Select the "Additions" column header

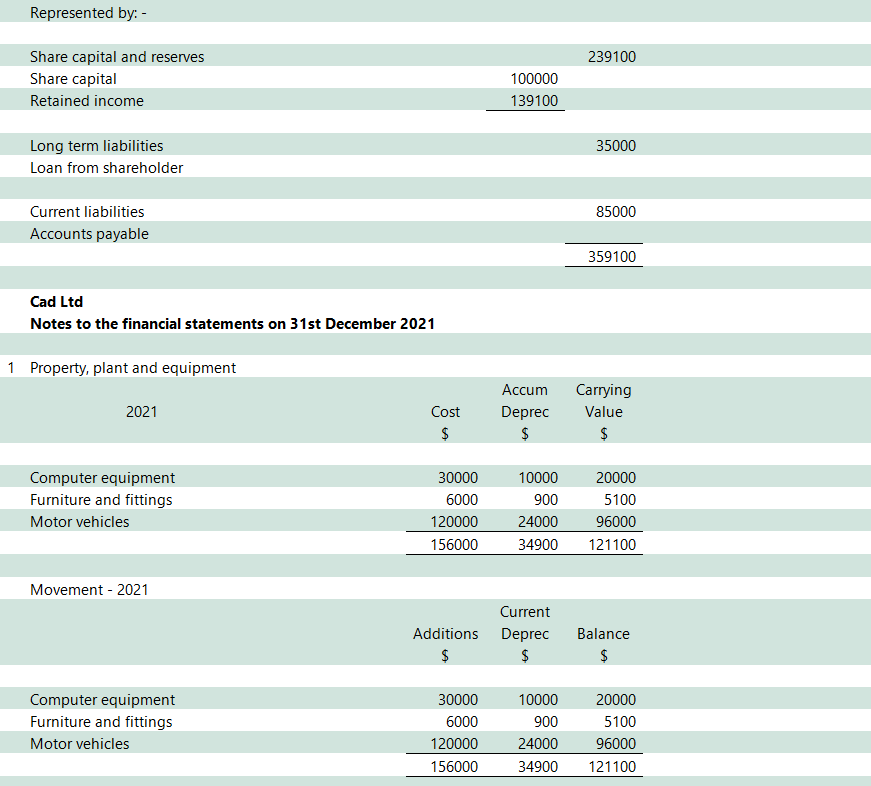click(x=445, y=634)
